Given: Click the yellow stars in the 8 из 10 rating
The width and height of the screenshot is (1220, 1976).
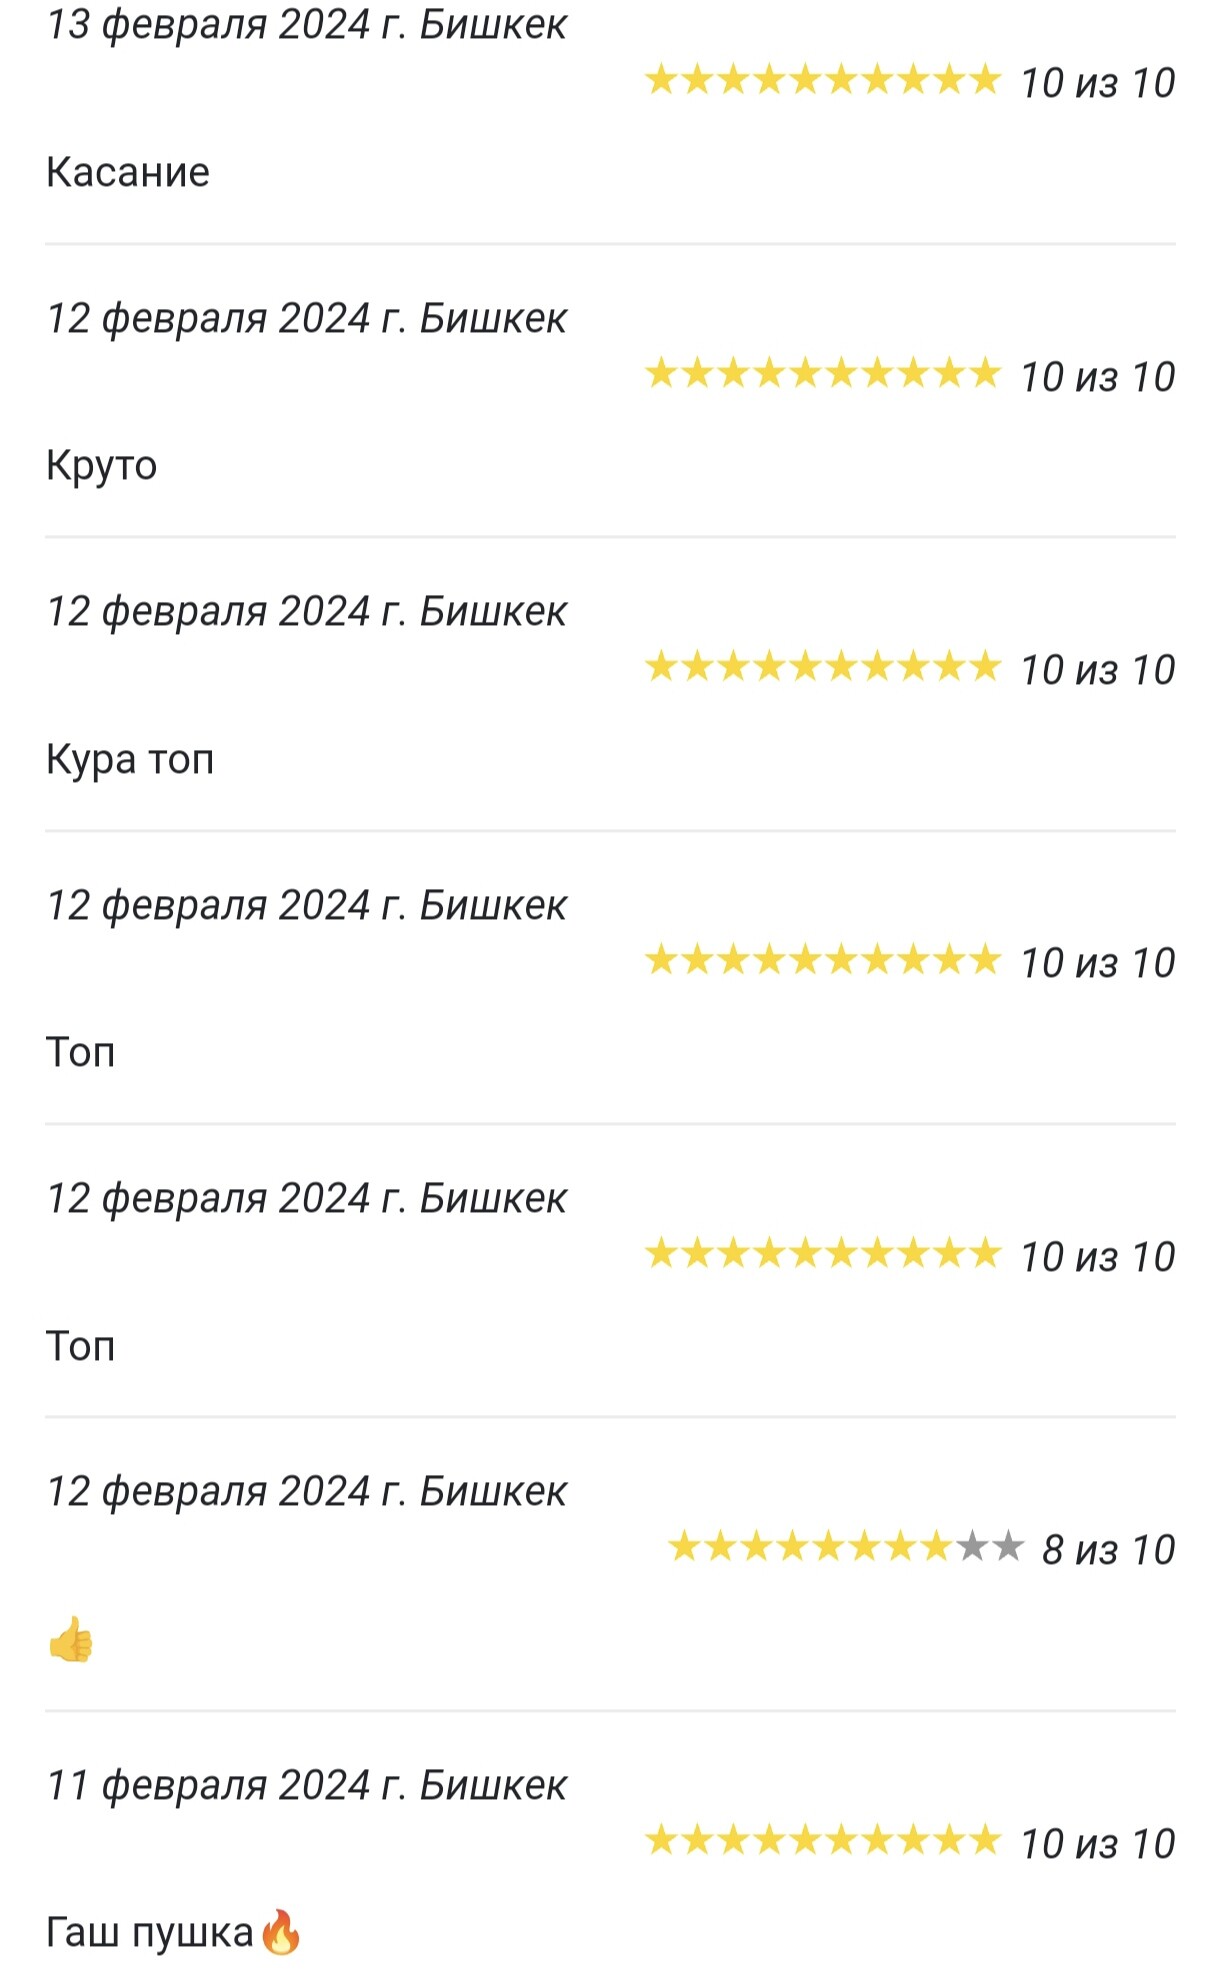Looking at the screenshot, I should (810, 1547).
